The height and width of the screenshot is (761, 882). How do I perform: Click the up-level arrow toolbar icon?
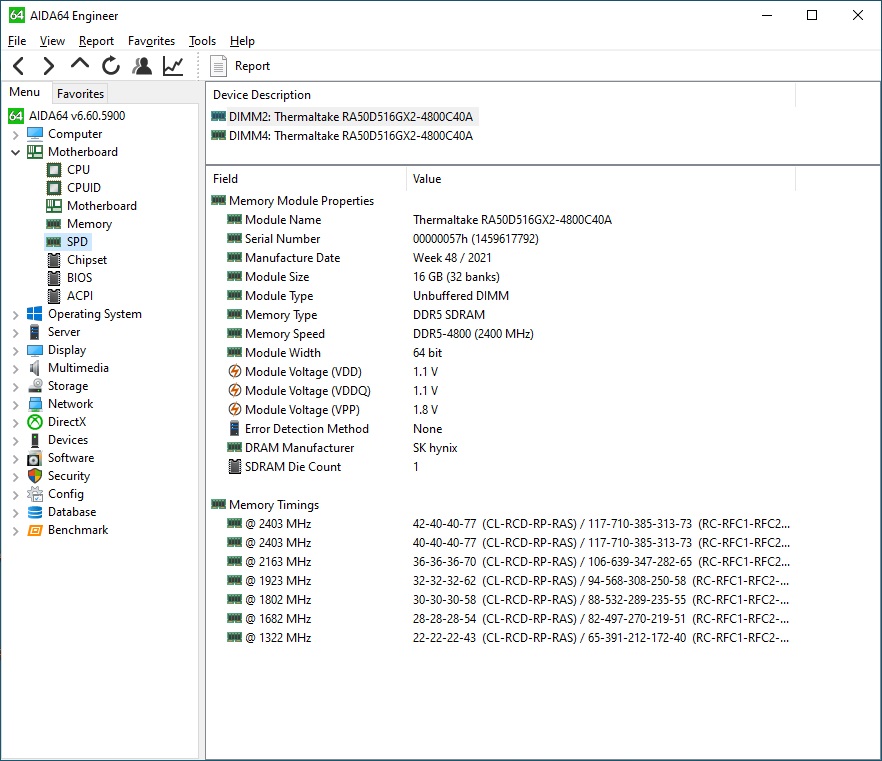pos(80,64)
